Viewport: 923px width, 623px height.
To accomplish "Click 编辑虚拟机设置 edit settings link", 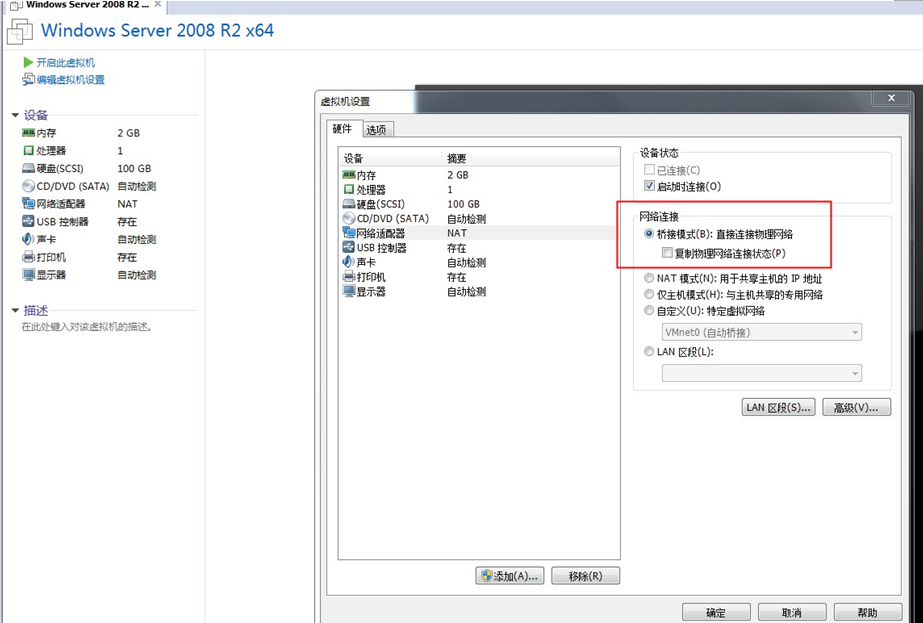I will pos(71,79).
